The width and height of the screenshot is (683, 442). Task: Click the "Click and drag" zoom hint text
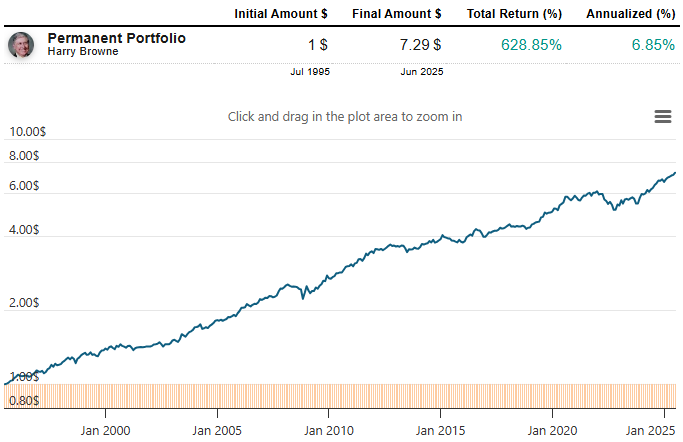coord(345,117)
